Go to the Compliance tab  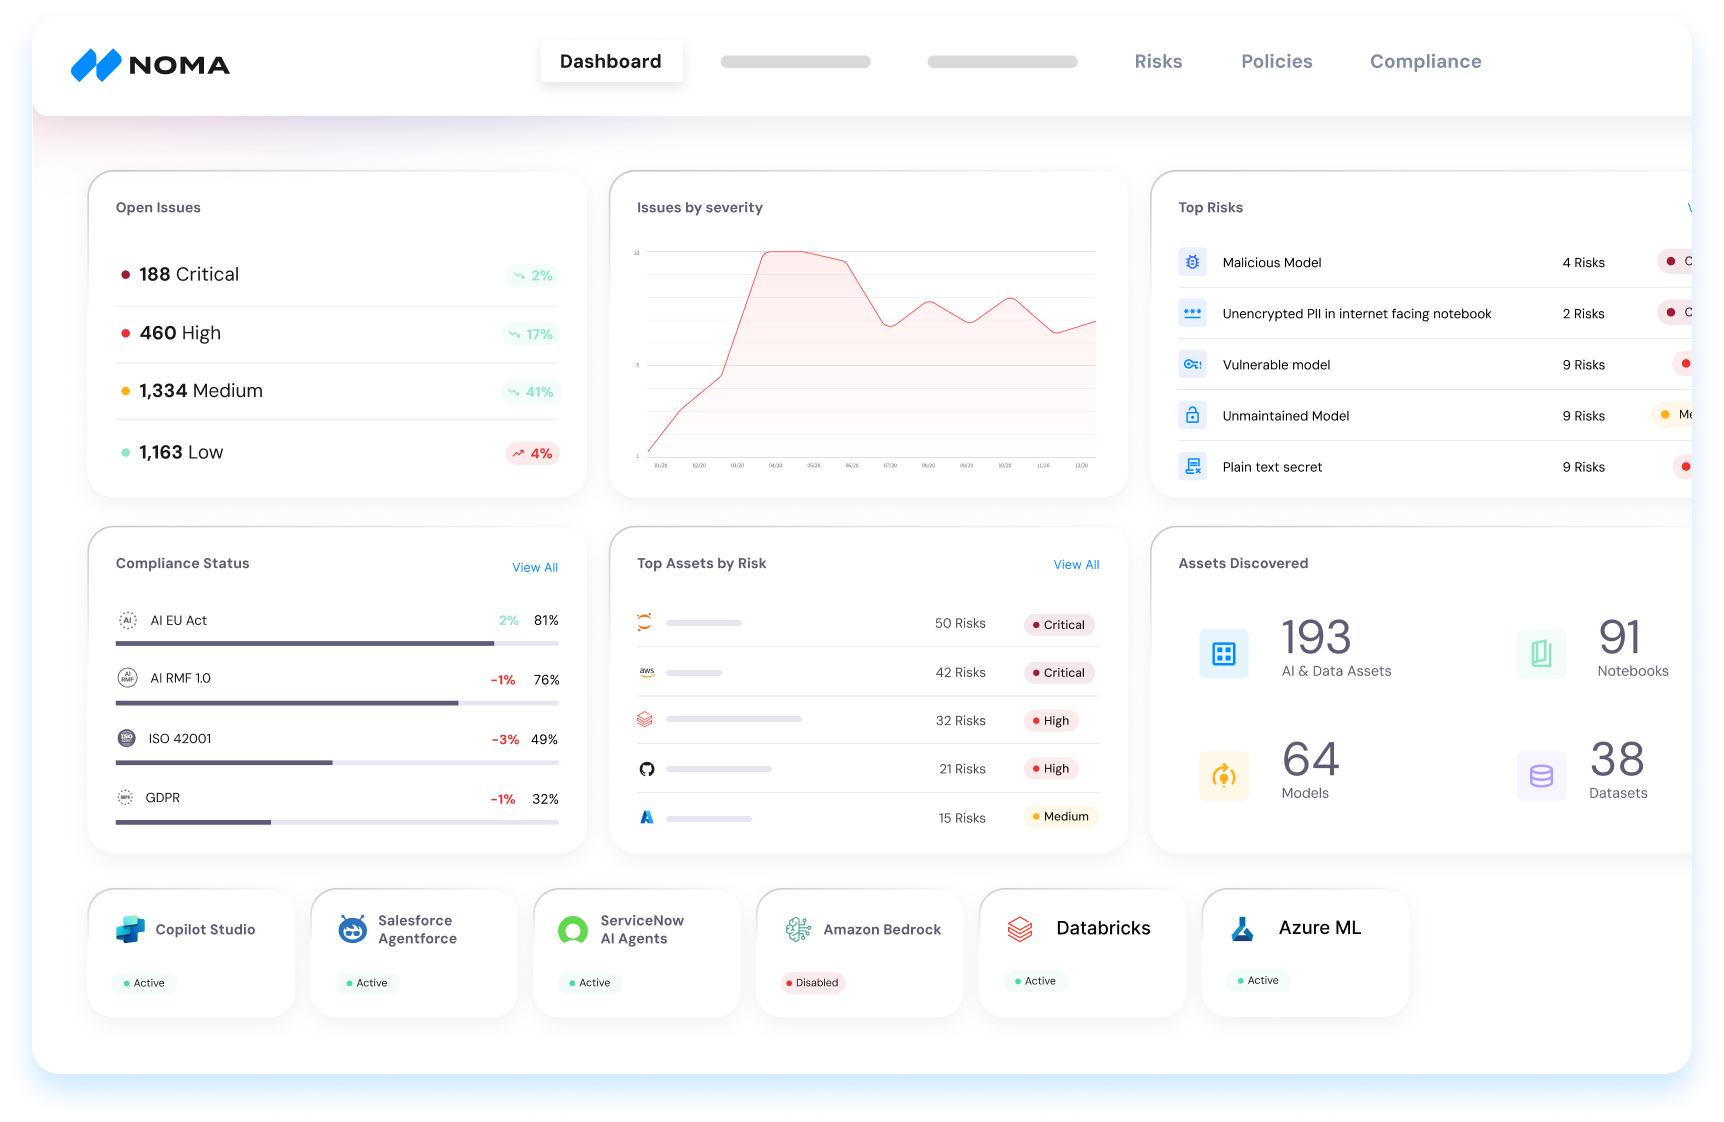(x=1425, y=62)
